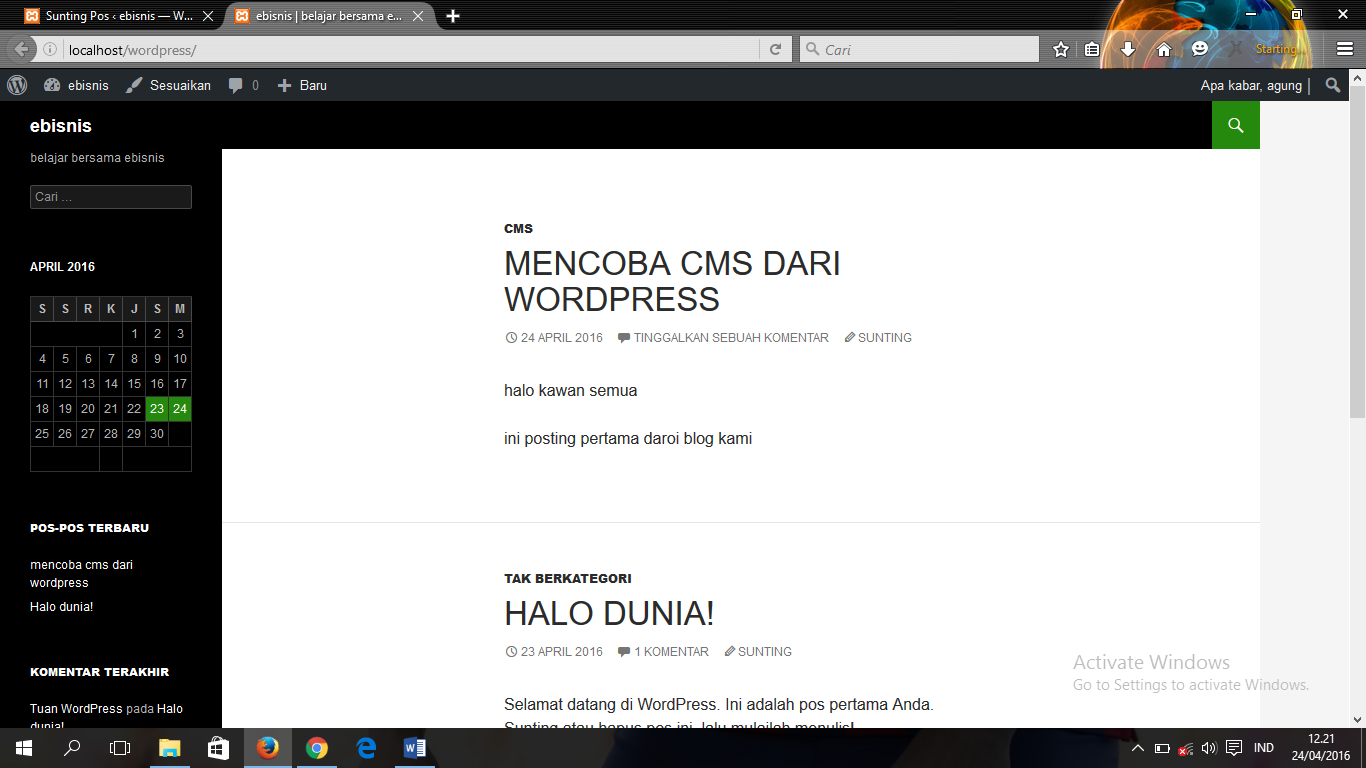Click Sunting under Halo Dunia post
The image size is (1366, 768).
(758, 652)
